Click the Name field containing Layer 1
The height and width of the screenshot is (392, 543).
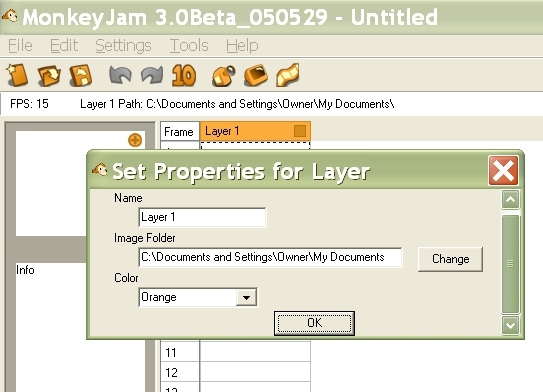click(x=202, y=217)
